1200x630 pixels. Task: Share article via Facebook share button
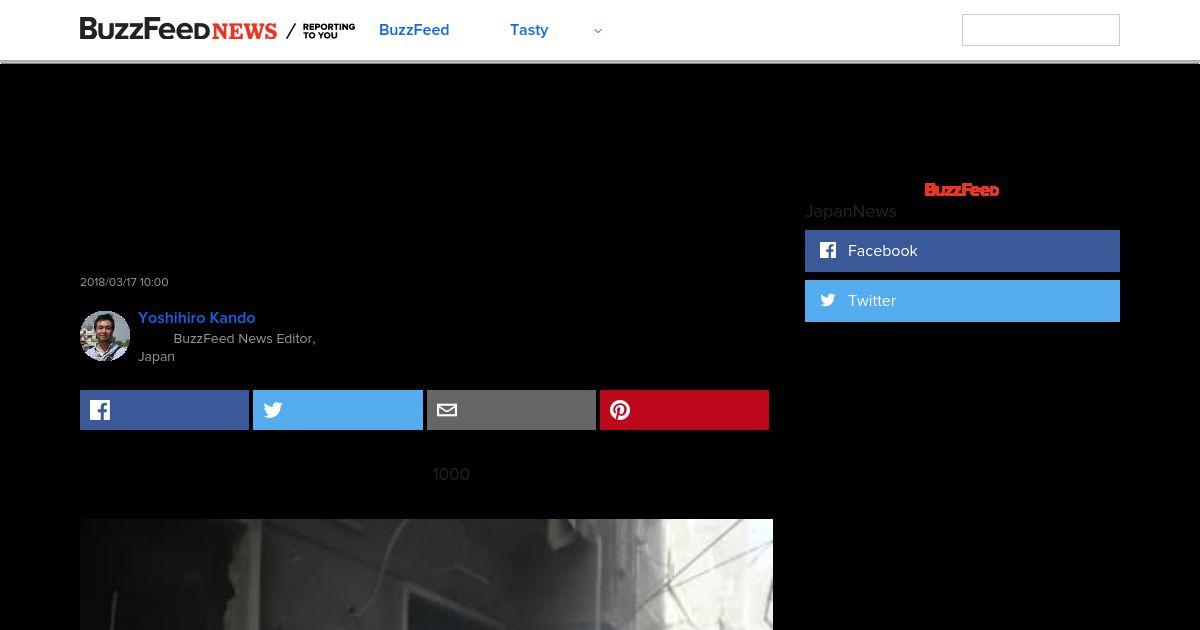(164, 410)
